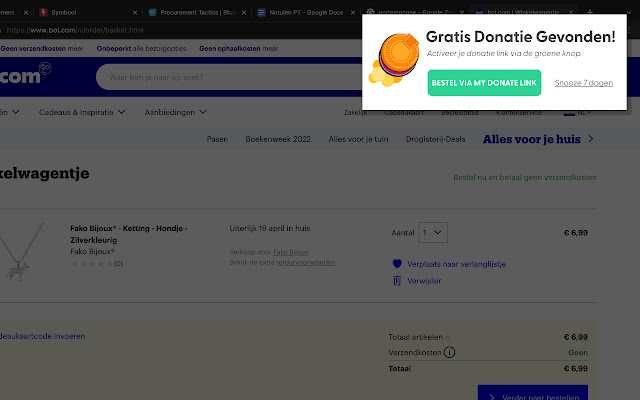Click 'Geen verzendkosten meer' text
The image size is (640, 400).
point(41,49)
